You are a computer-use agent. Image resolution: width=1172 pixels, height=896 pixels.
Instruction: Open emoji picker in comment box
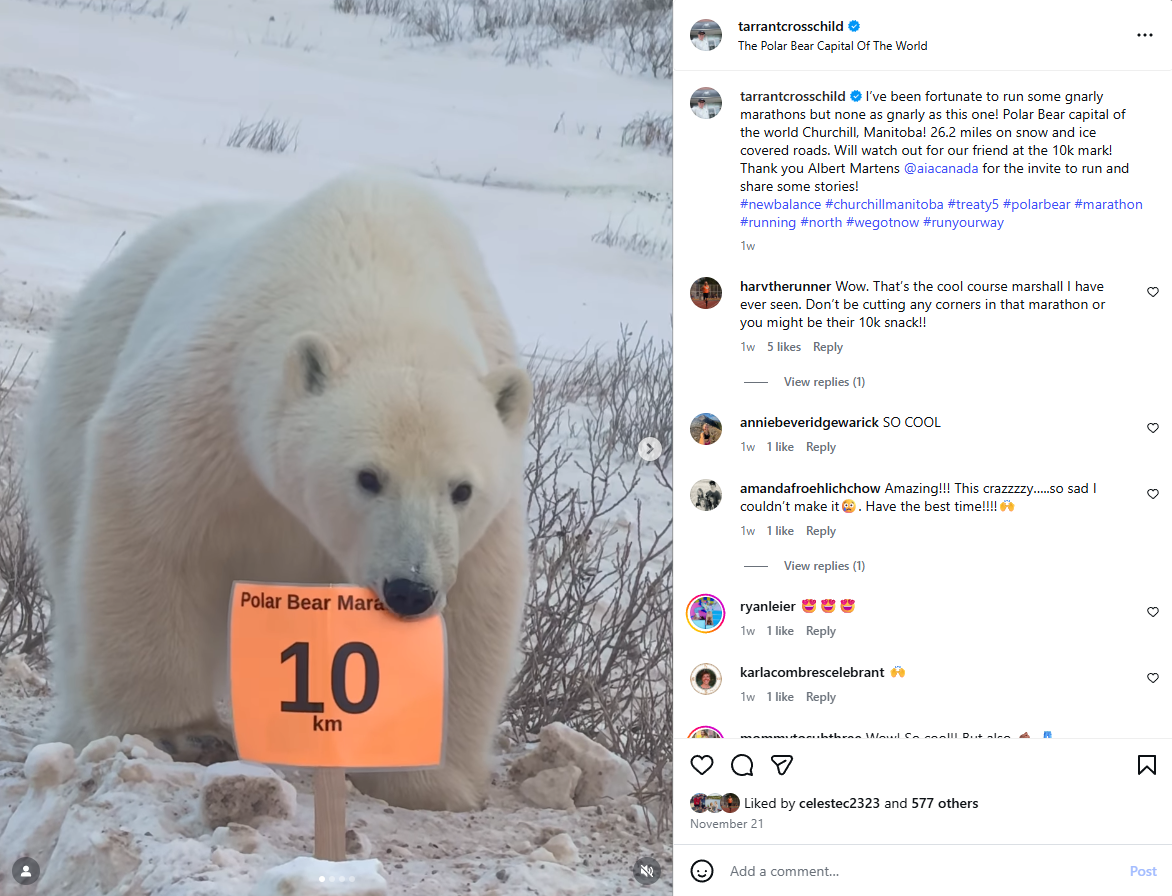(x=701, y=871)
